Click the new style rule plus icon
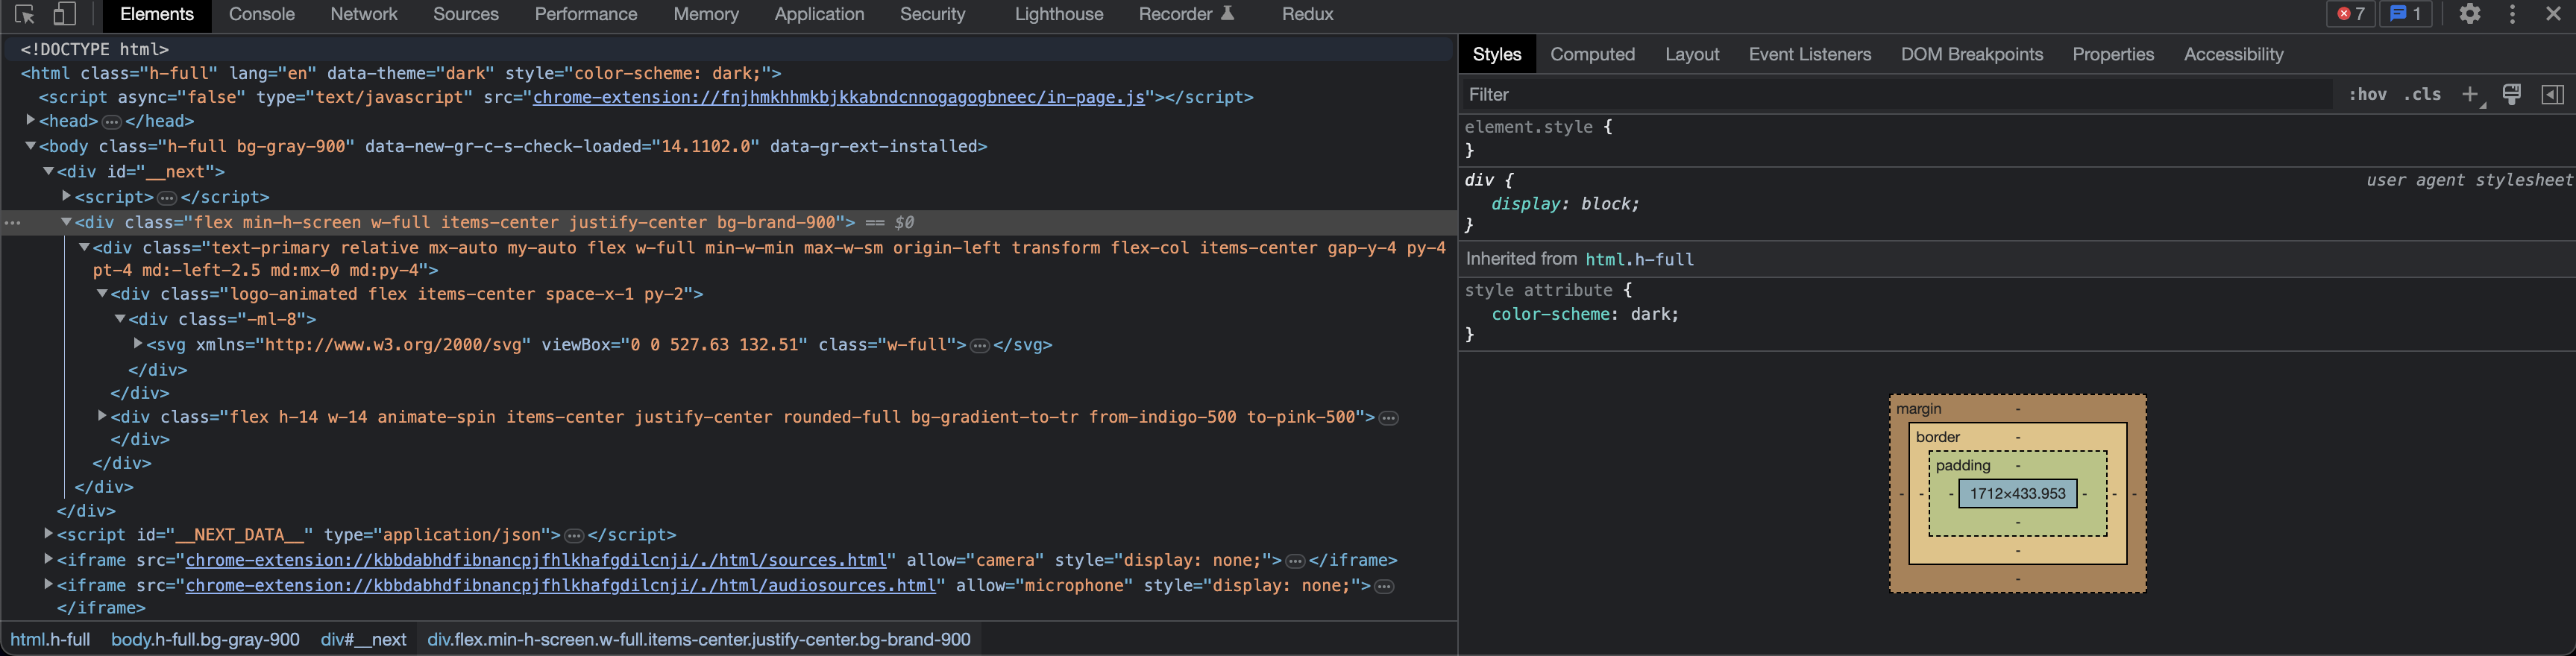 click(x=2470, y=95)
